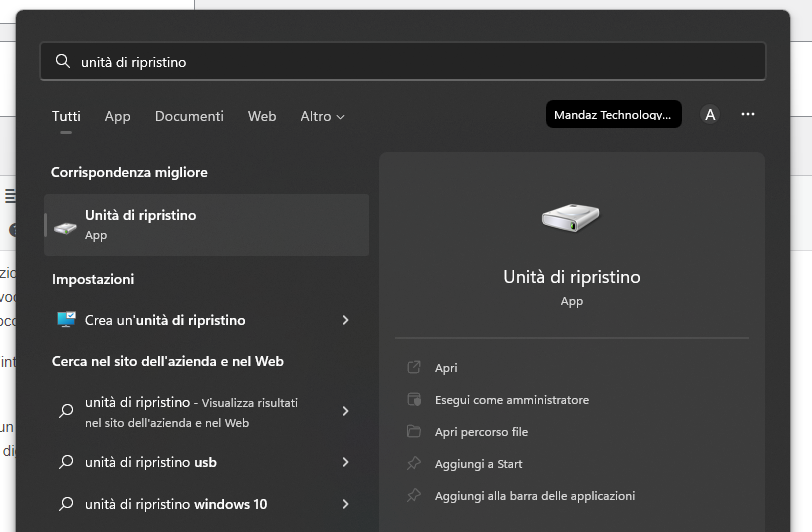Viewport: 812px width, 532px height.
Task: Click the Esegui come amministratore shield icon
Action: point(414,400)
